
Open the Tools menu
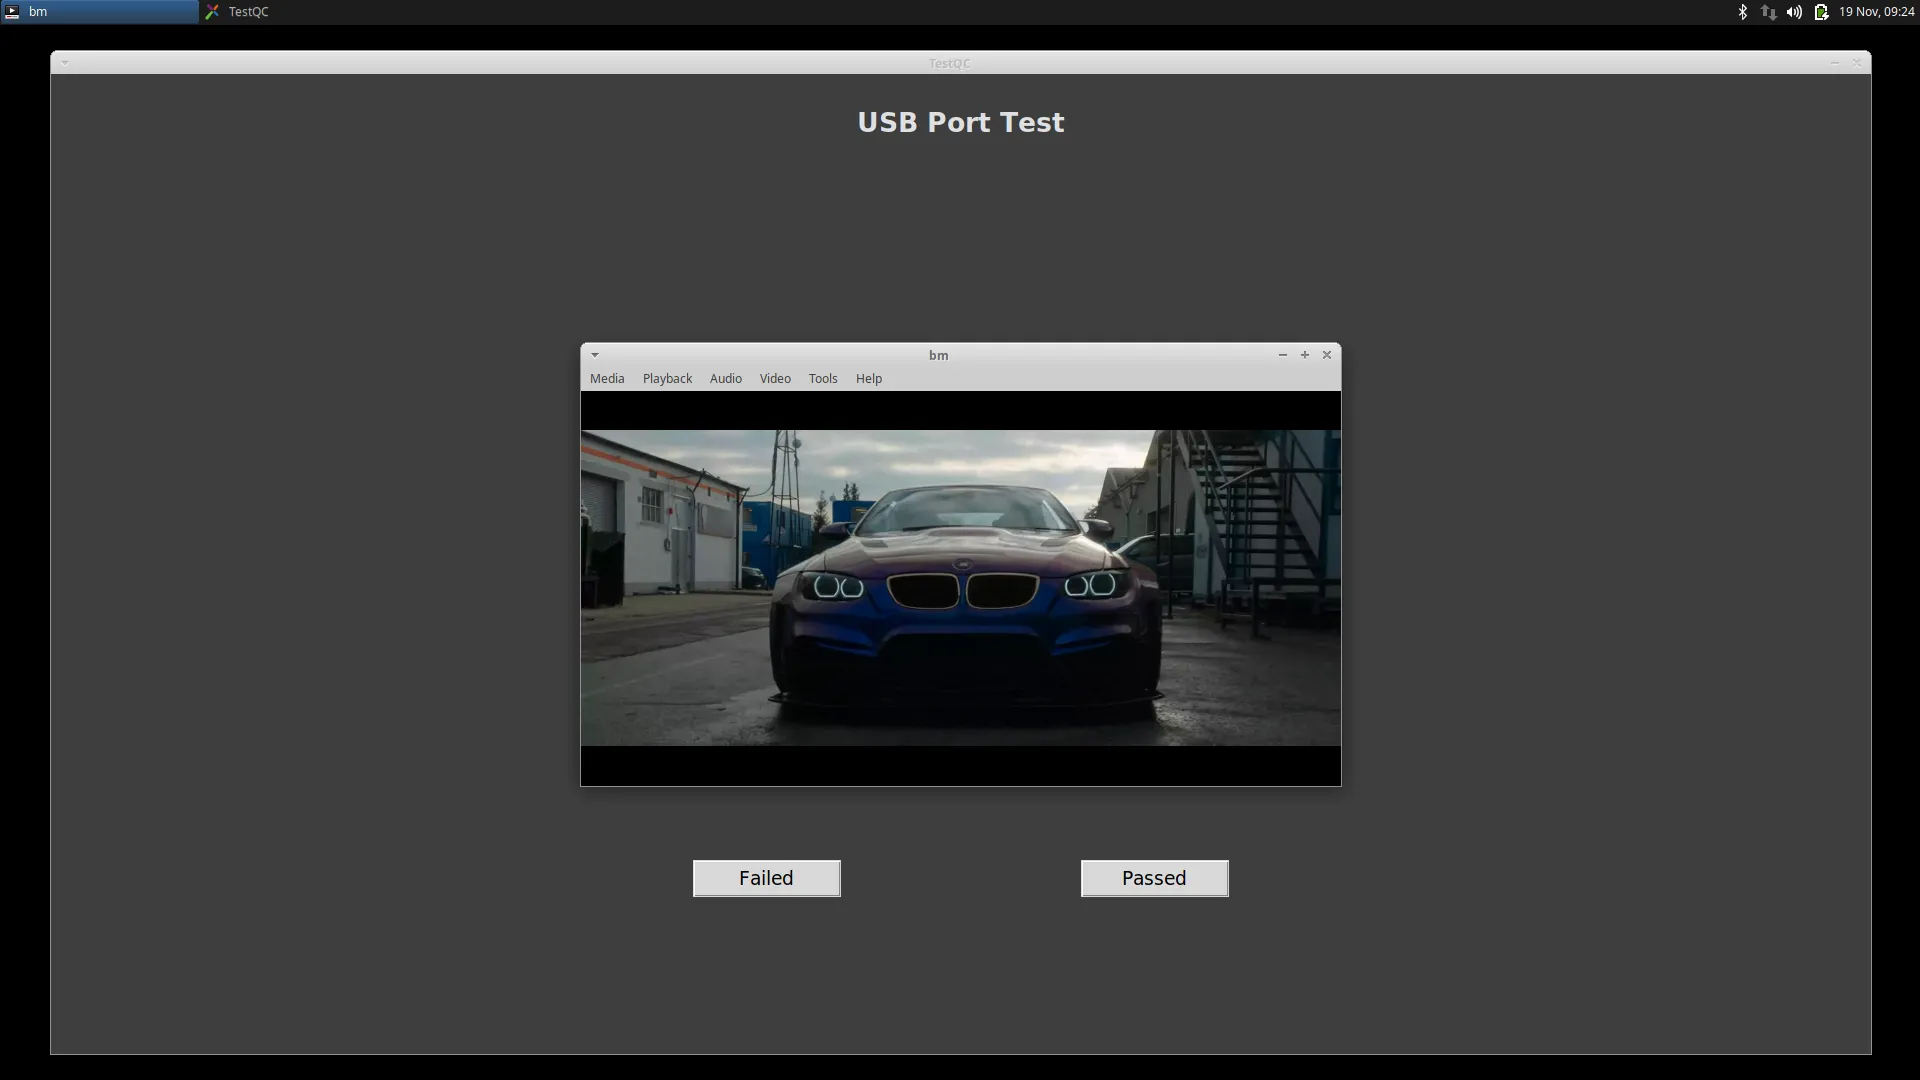pyautogui.click(x=823, y=378)
